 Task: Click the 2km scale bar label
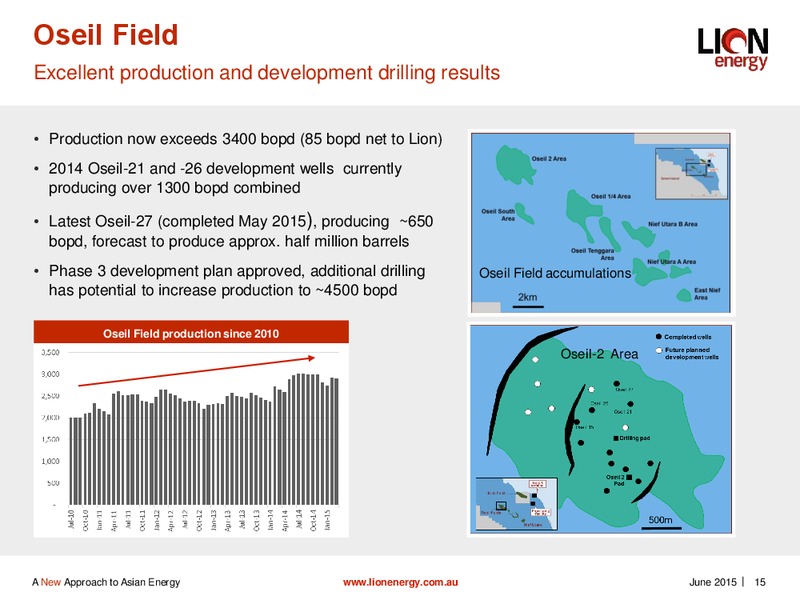[528, 297]
